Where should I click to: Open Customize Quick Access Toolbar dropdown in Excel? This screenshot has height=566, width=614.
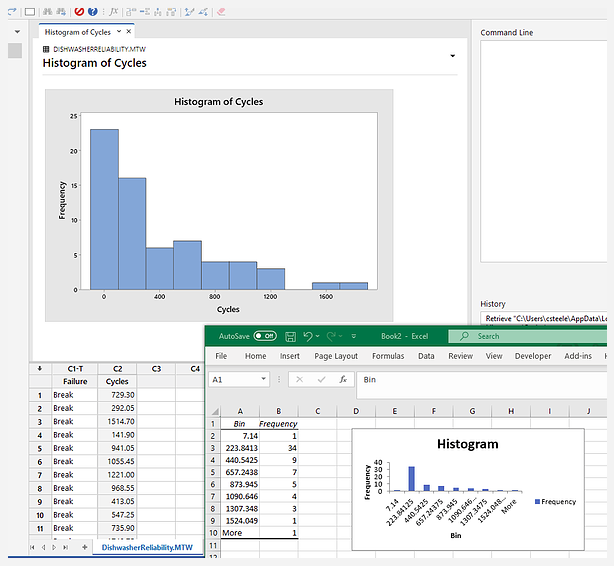354,336
